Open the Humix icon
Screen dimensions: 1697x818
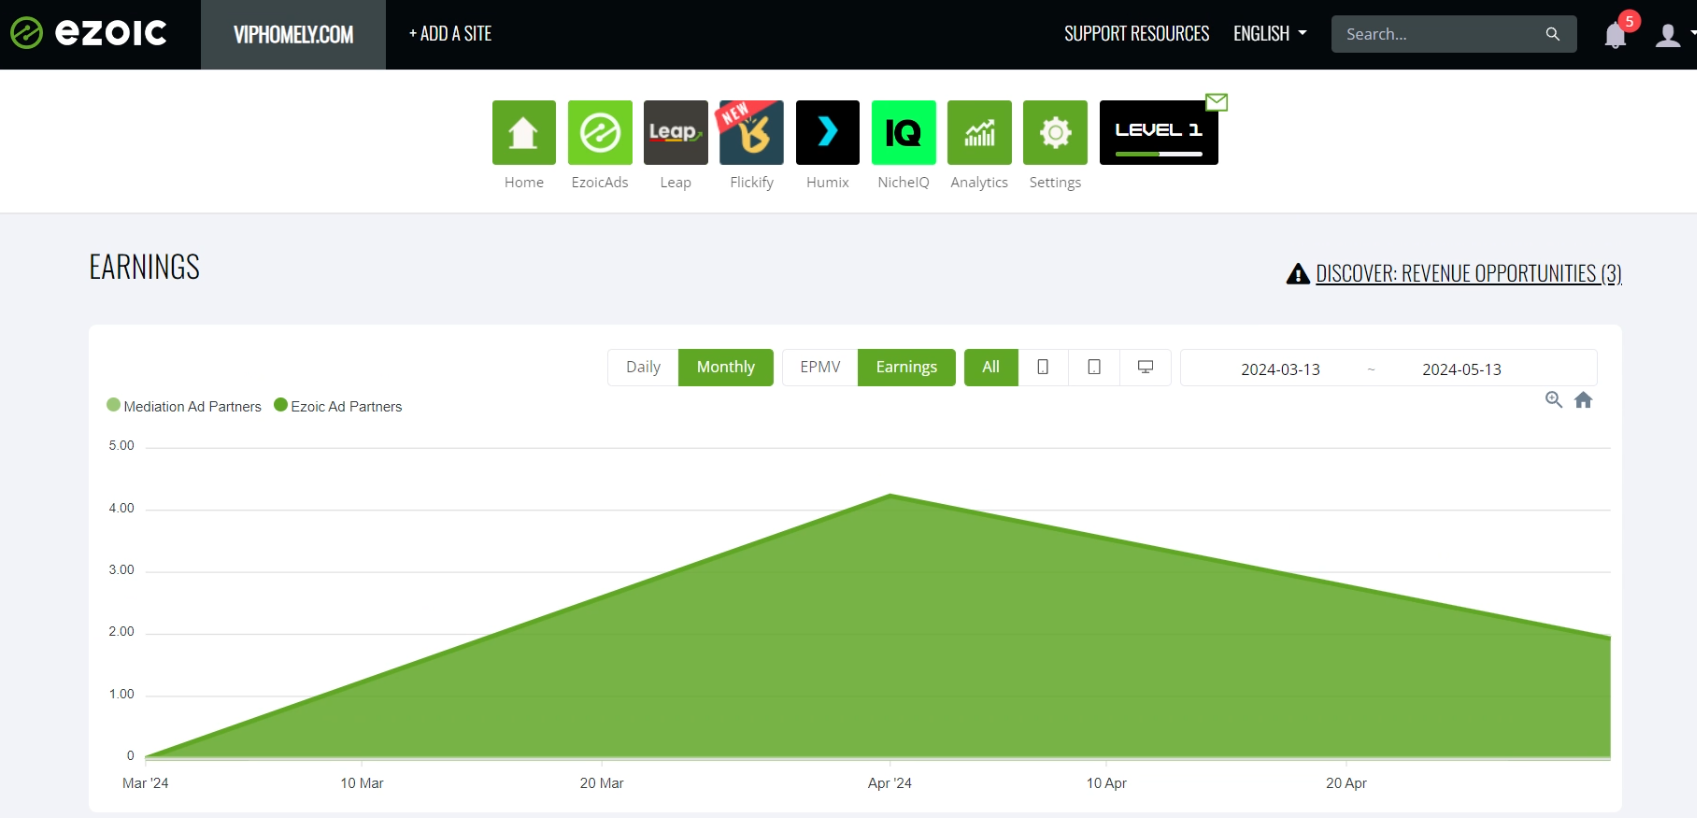[x=828, y=132]
